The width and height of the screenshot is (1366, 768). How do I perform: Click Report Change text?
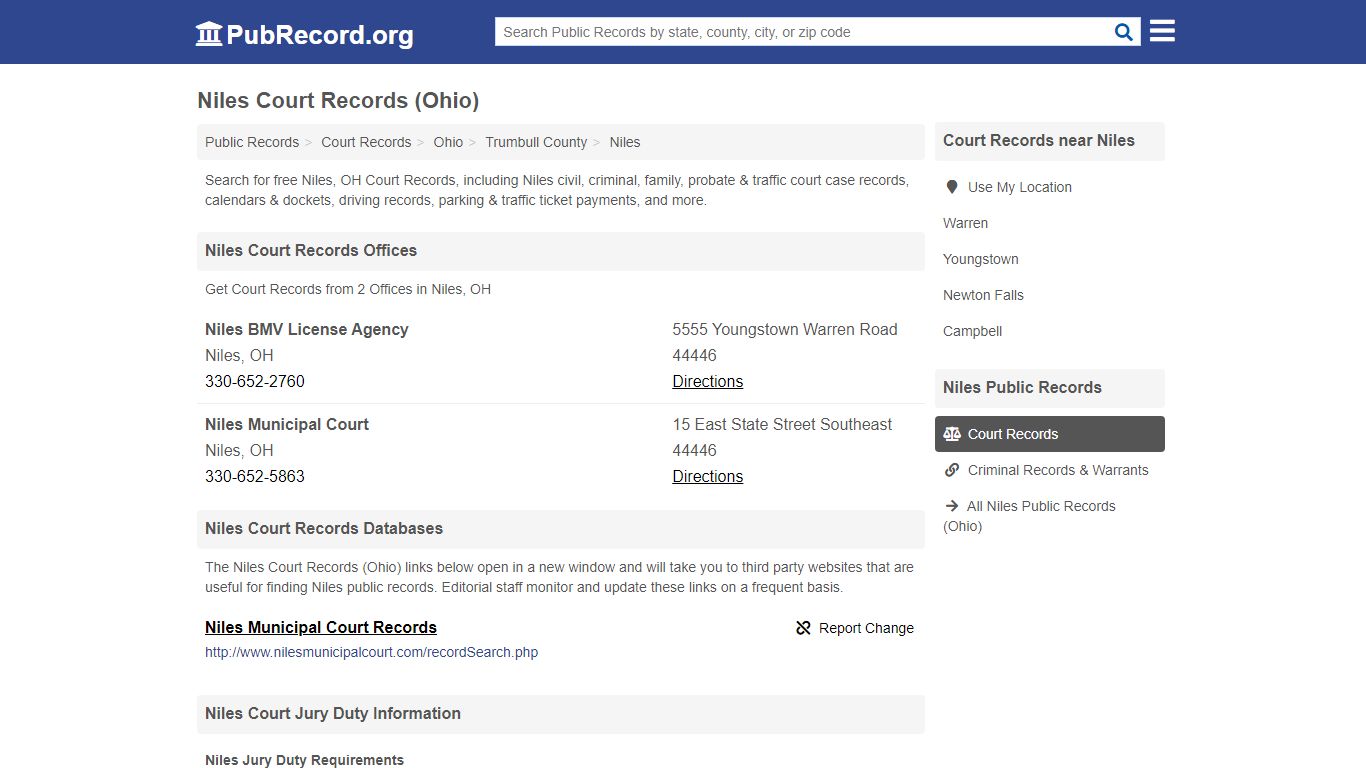point(866,628)
